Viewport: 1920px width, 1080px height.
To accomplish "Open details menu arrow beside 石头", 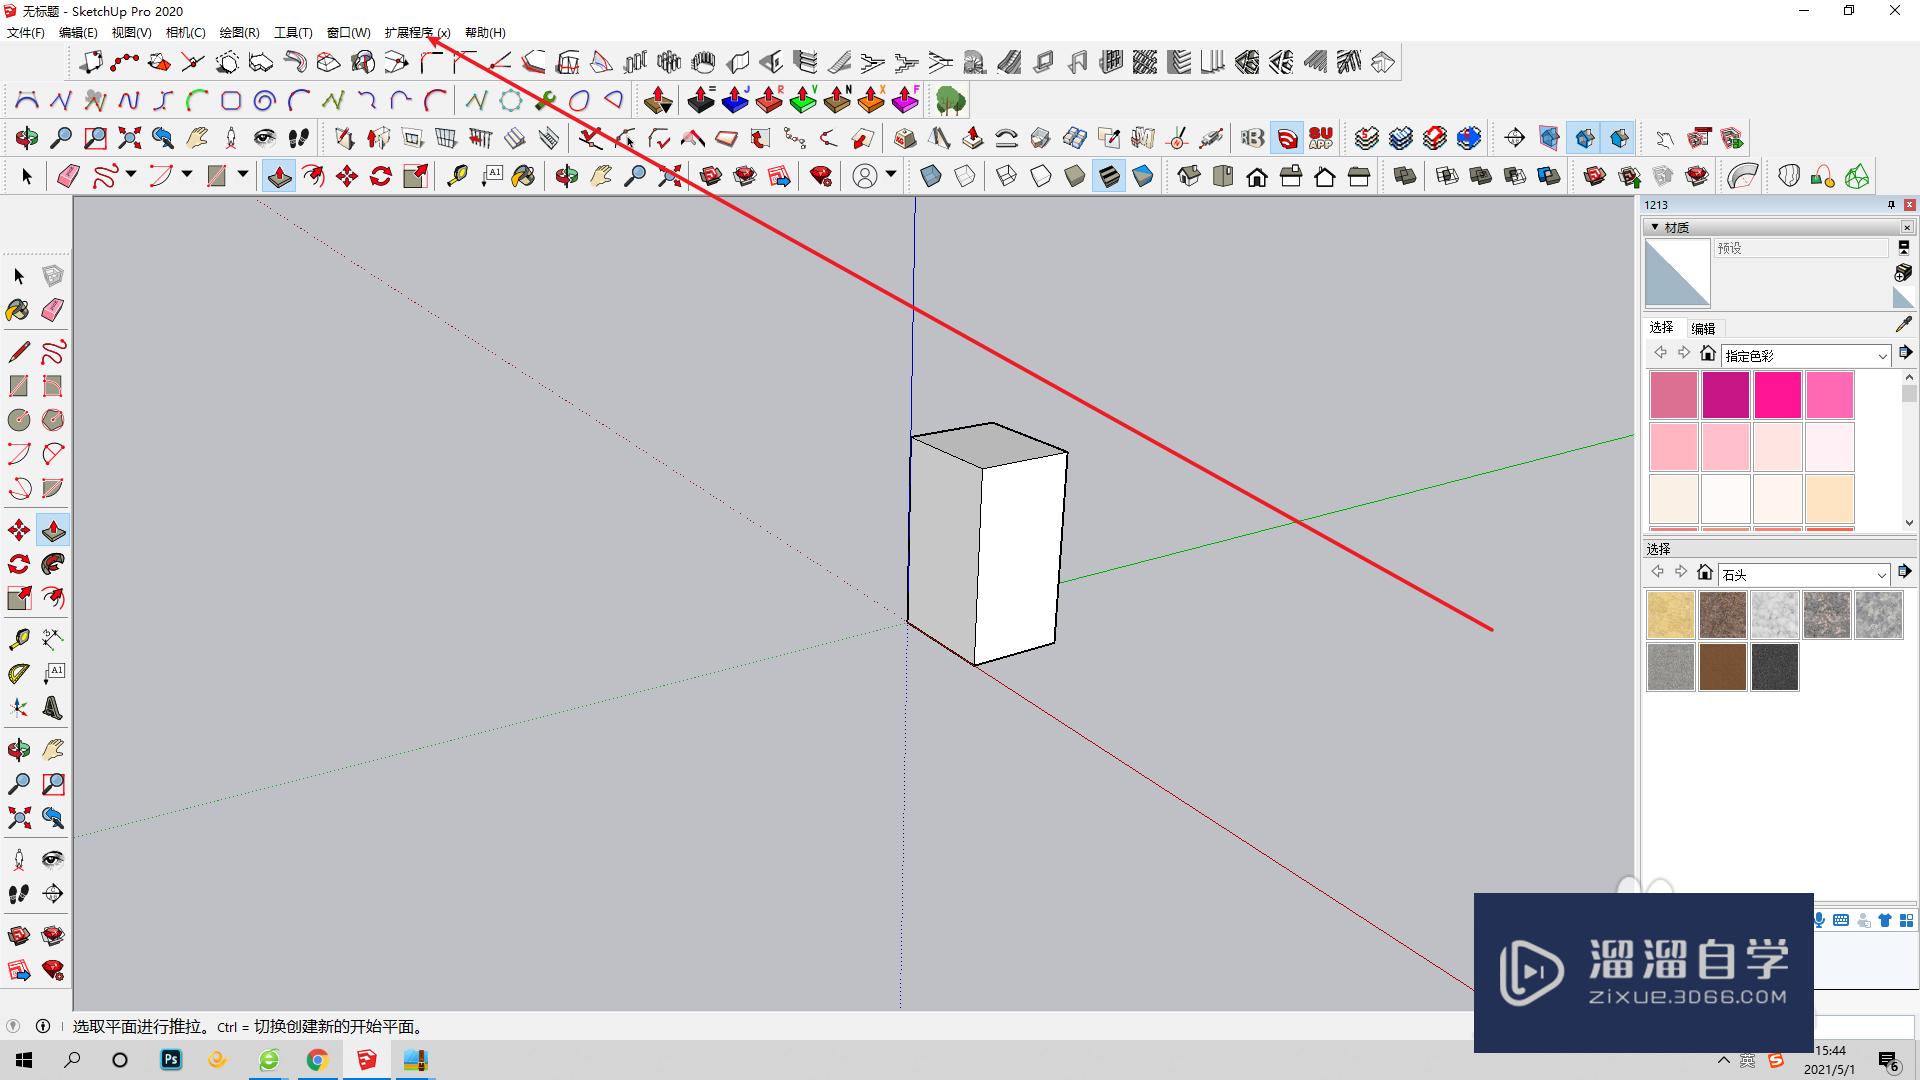I will point(1904,572).
